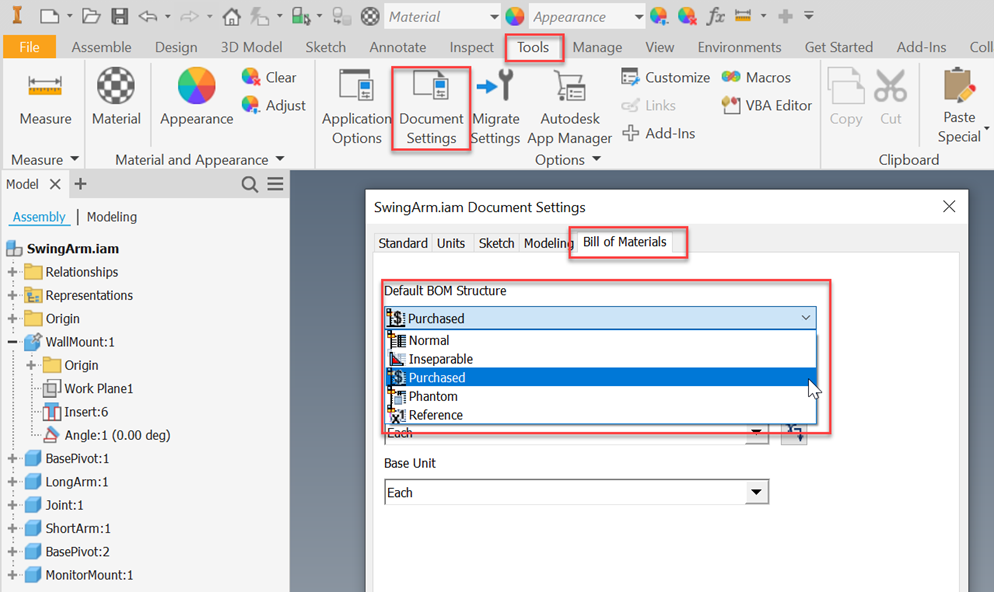Viewport: 994px width, 592px height.
Task: Open the Material browser button
Action: click(x=116, y=97)
